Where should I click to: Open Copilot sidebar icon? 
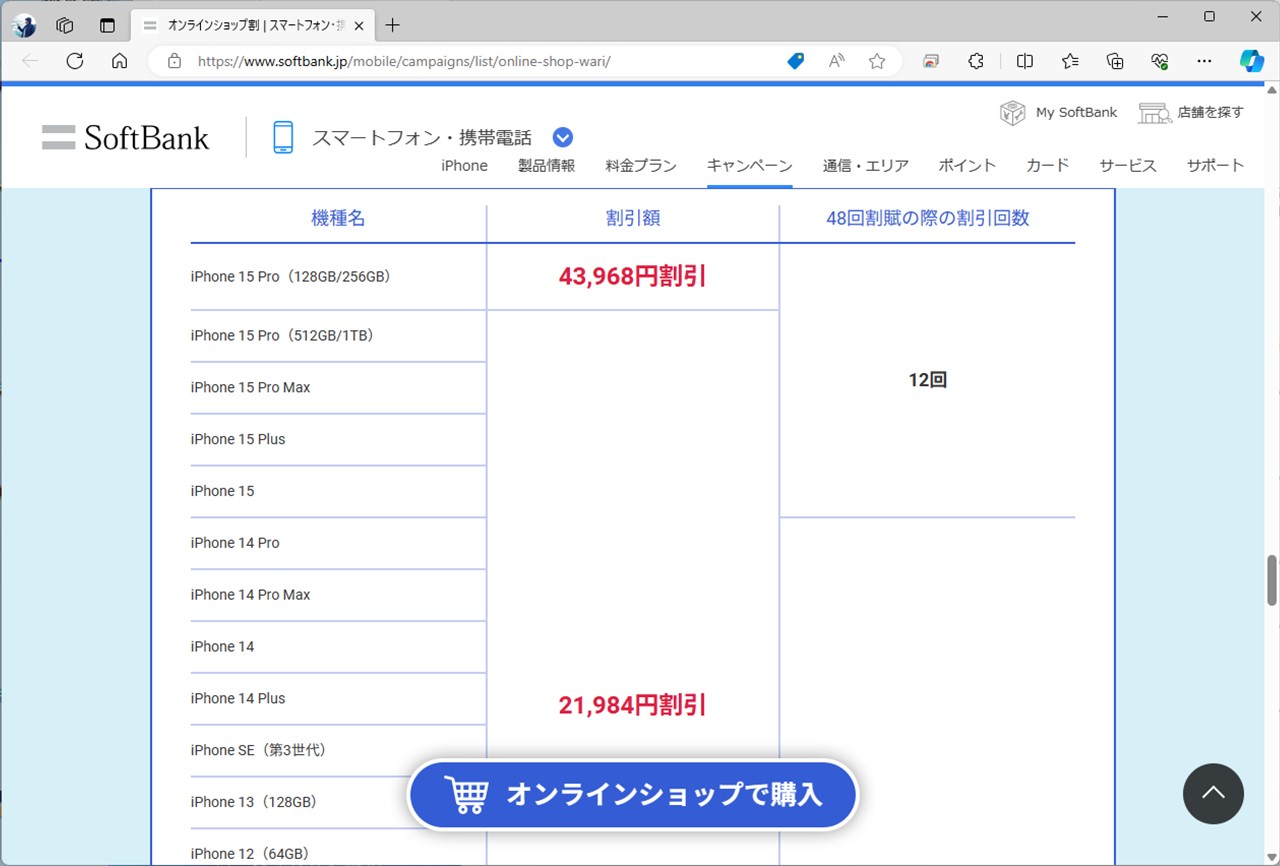coord(1252,61)
